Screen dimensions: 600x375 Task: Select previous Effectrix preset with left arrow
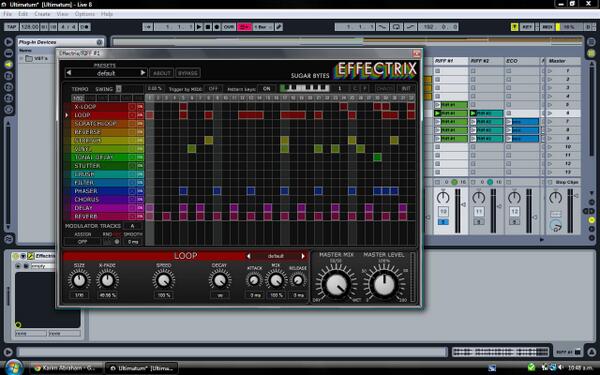pyautogui.click(x=69, y=73)
